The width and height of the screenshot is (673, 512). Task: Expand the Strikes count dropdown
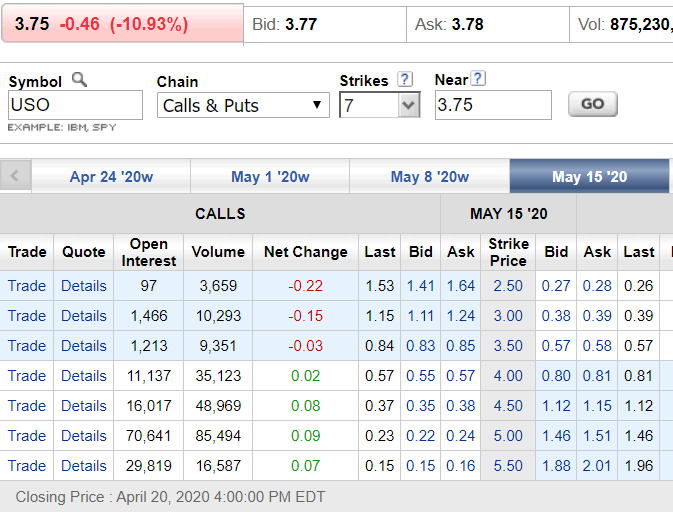coord(379,105)
